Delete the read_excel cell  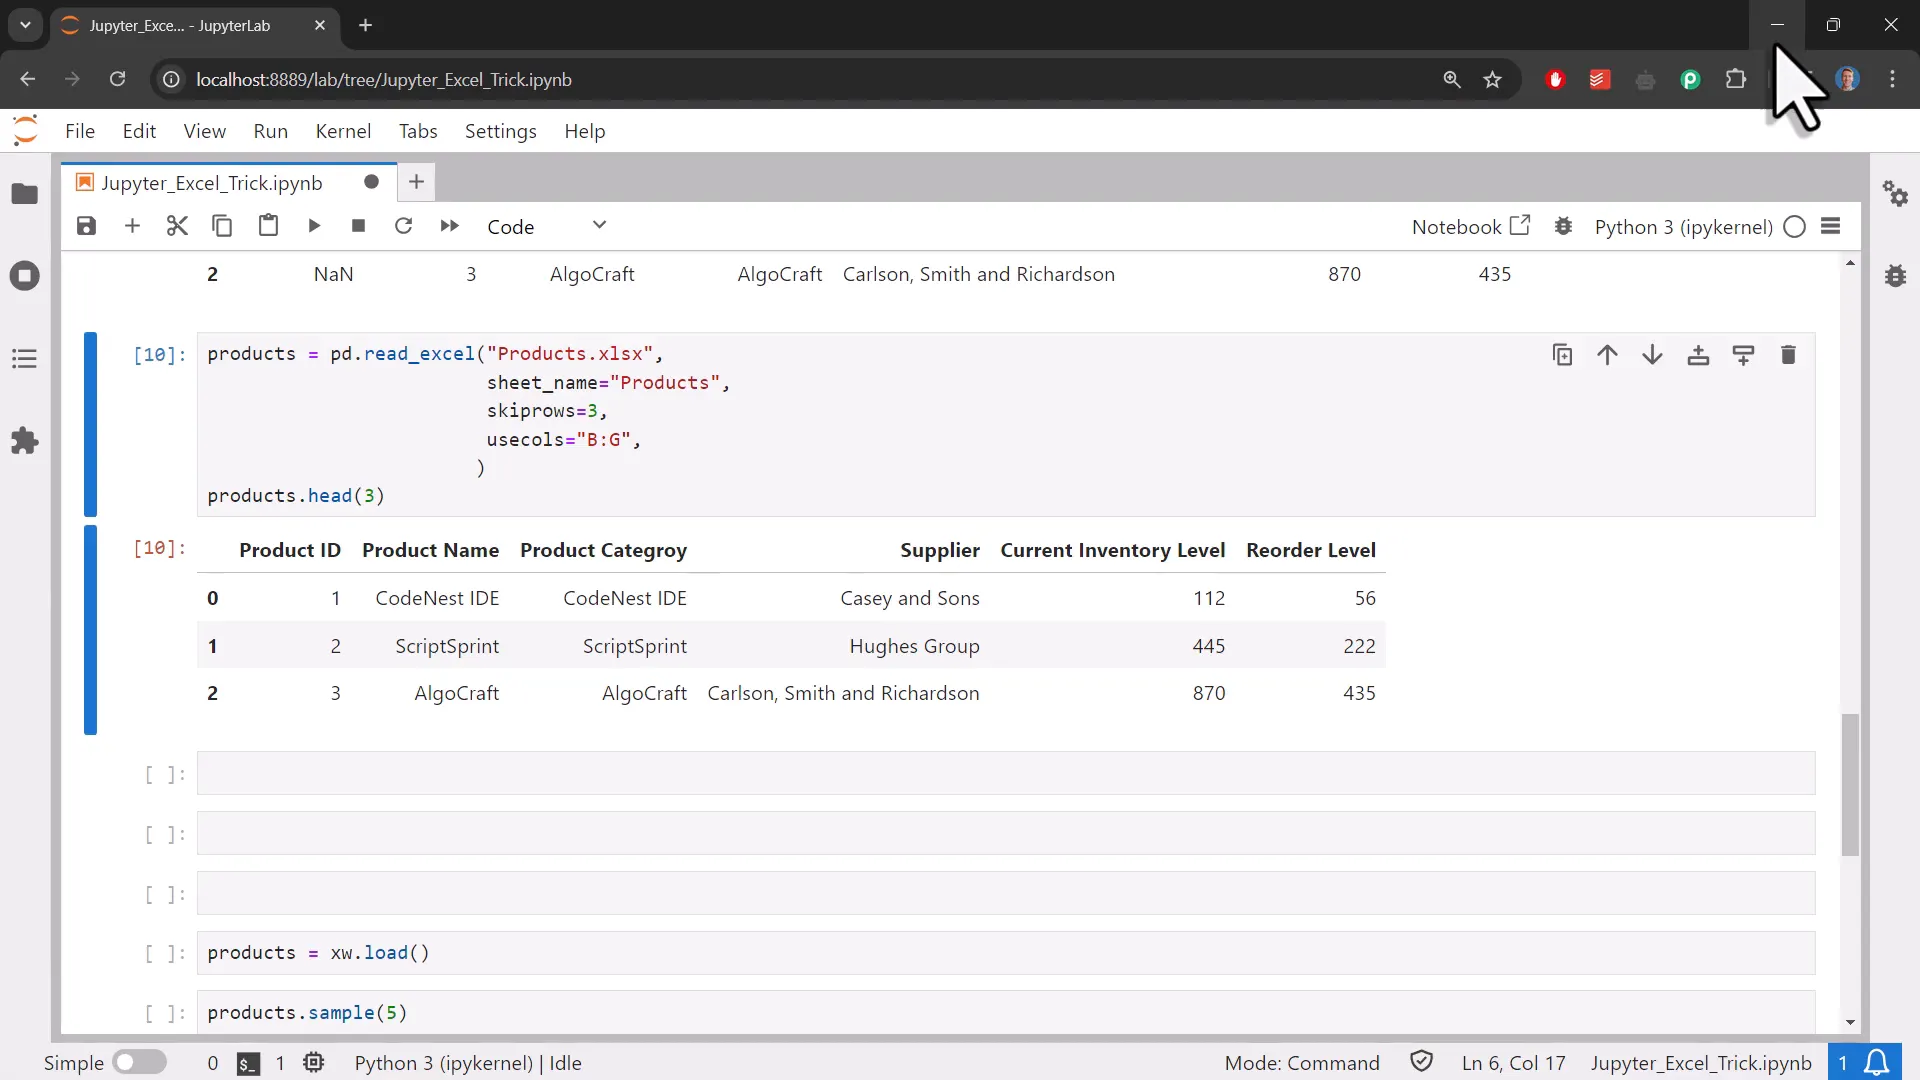pyautogui.click(x=1789, y=355)
